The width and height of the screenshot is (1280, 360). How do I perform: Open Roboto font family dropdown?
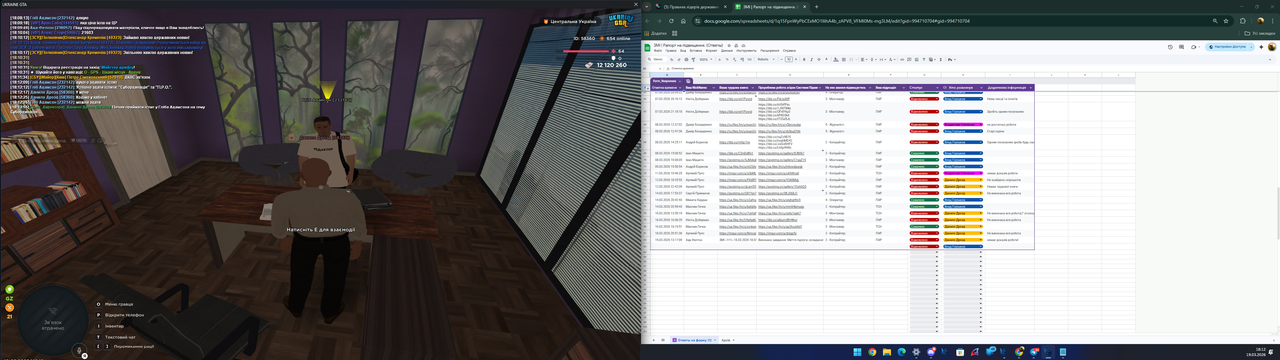click(x=766, y=59)
